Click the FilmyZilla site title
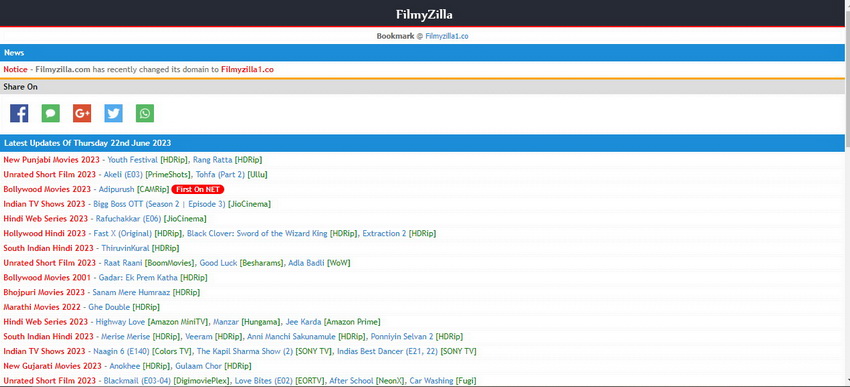The height and width of the screenshot is (387, 850). click(424, 14)
